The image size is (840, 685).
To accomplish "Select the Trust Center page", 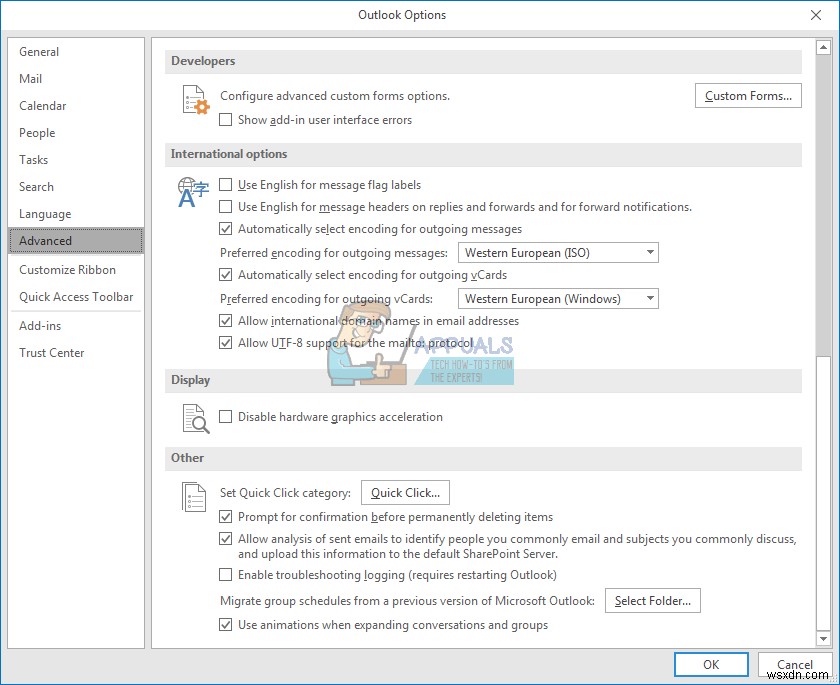I will (x=51, y=352).
